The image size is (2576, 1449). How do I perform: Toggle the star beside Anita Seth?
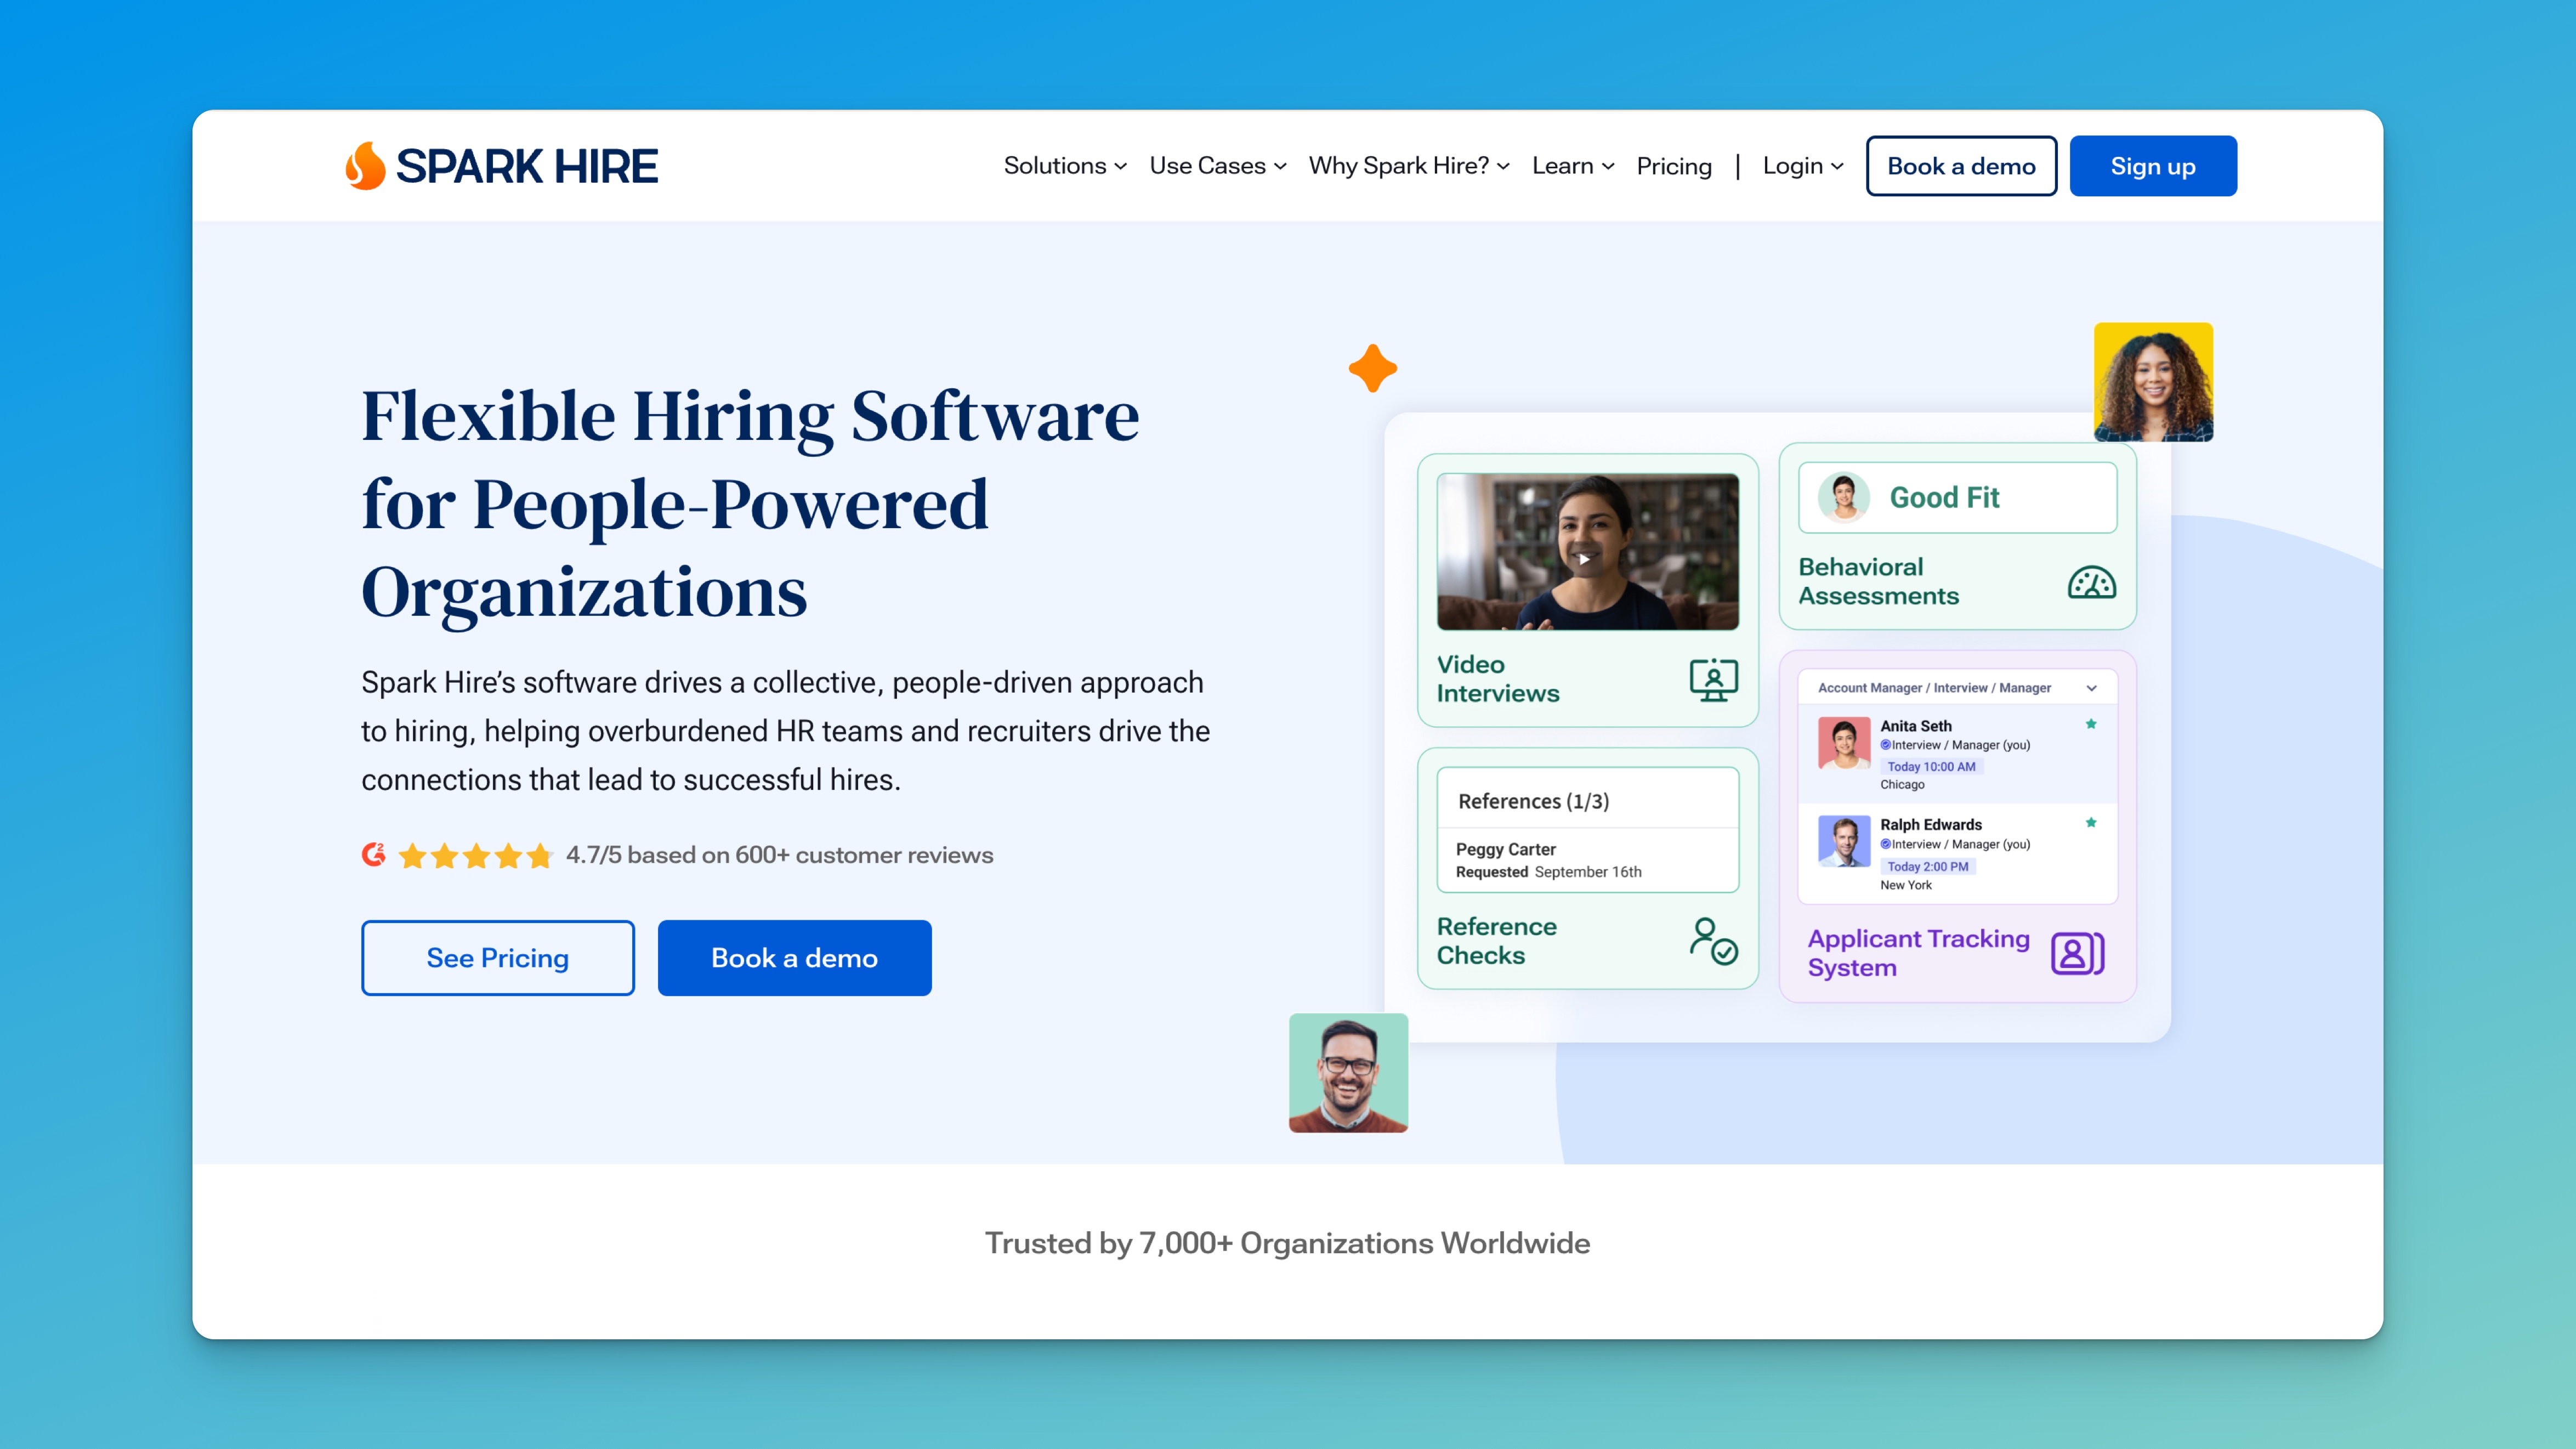point(2091,724)
